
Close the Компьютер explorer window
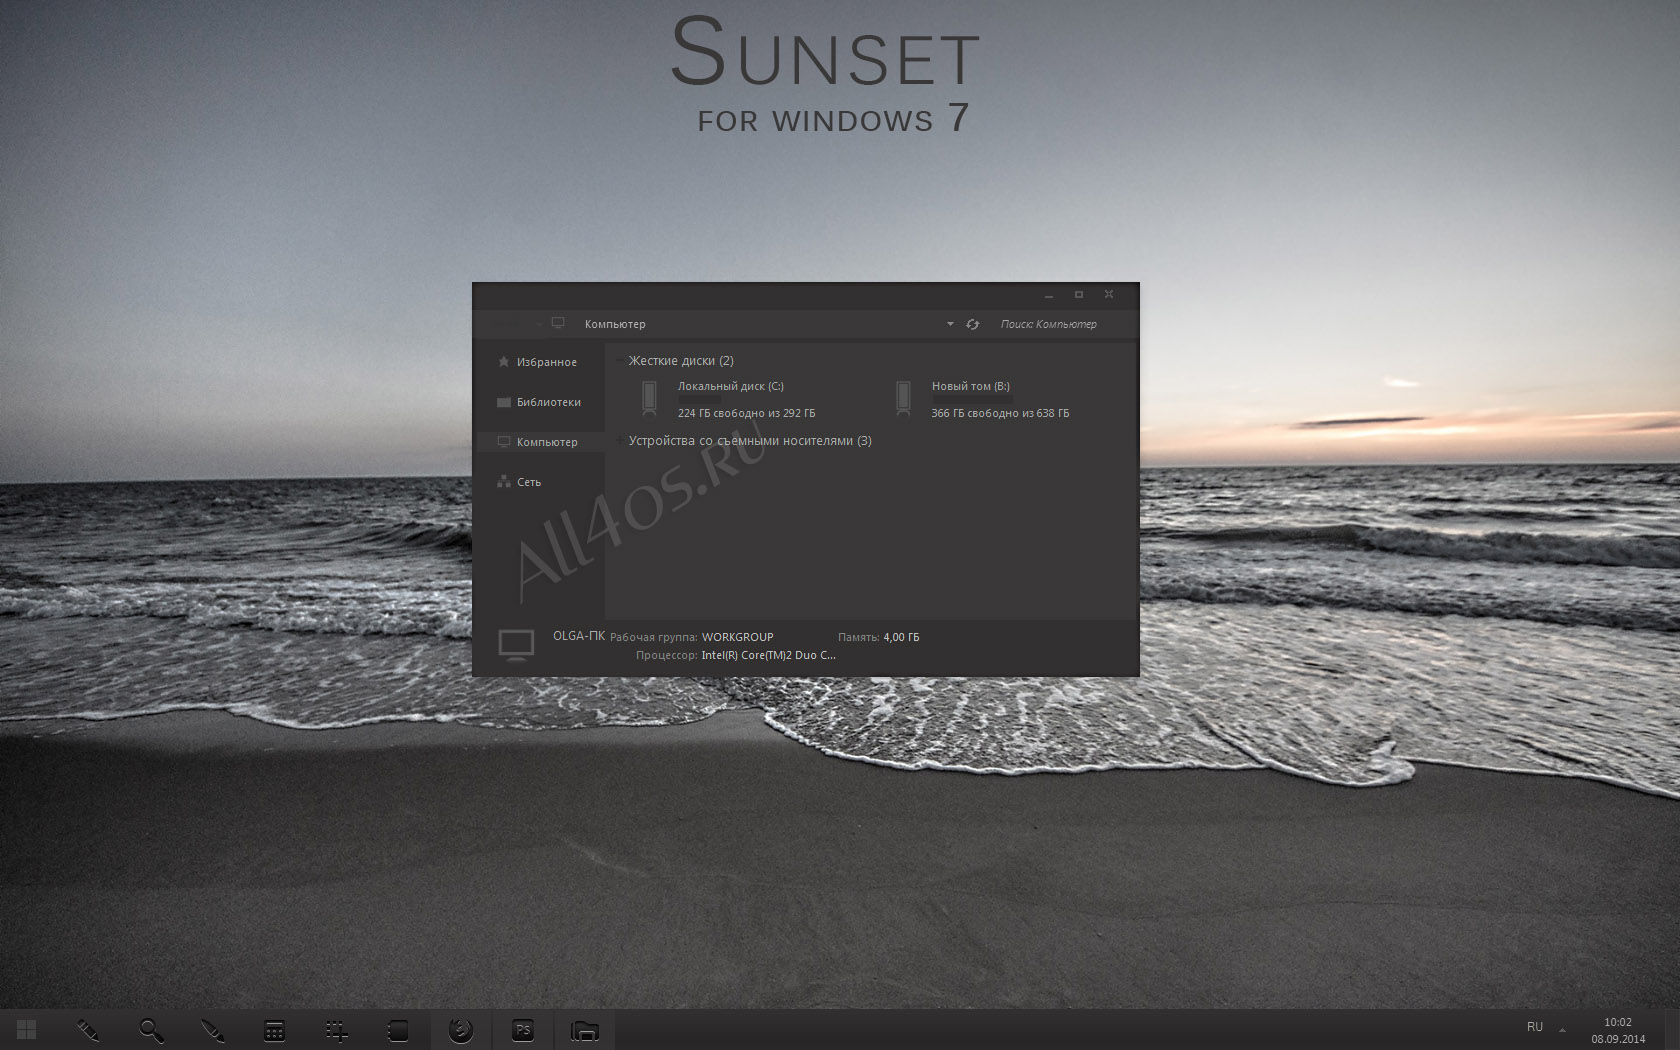[1109, 295]
